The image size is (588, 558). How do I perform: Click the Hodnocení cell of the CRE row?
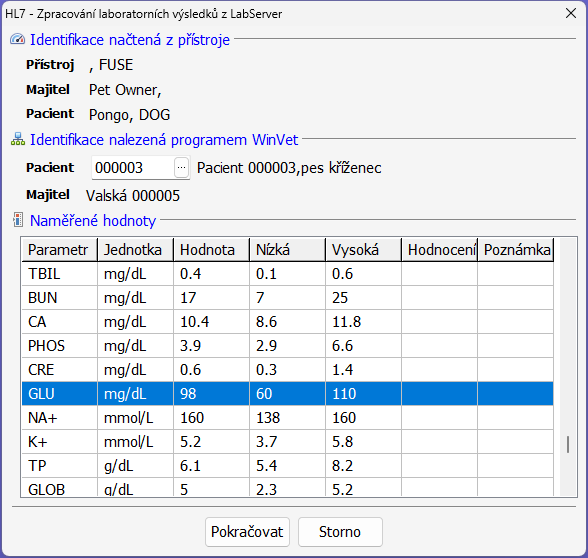tap(440, 370)
